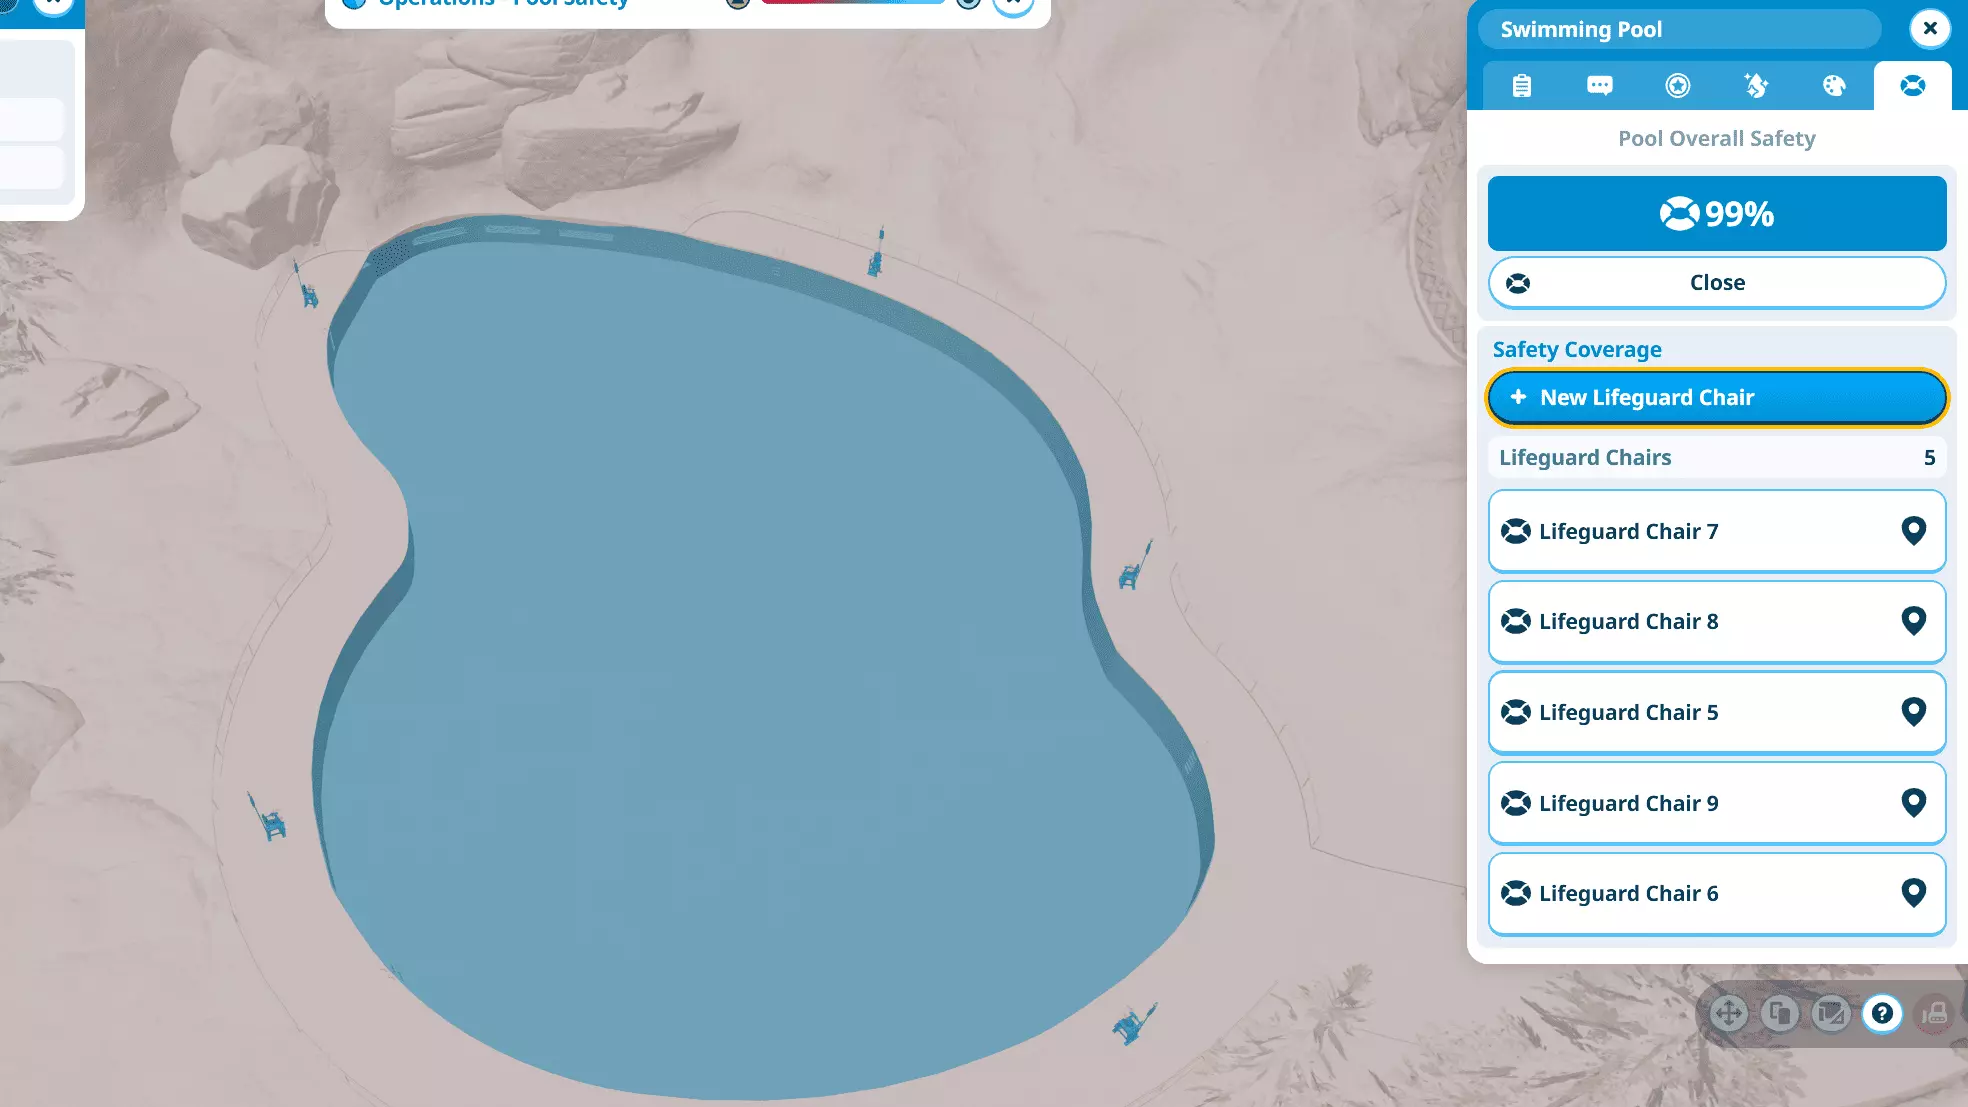Open the clipboard info tab
1968x1107 pixels.
[x=1521, y=86]
